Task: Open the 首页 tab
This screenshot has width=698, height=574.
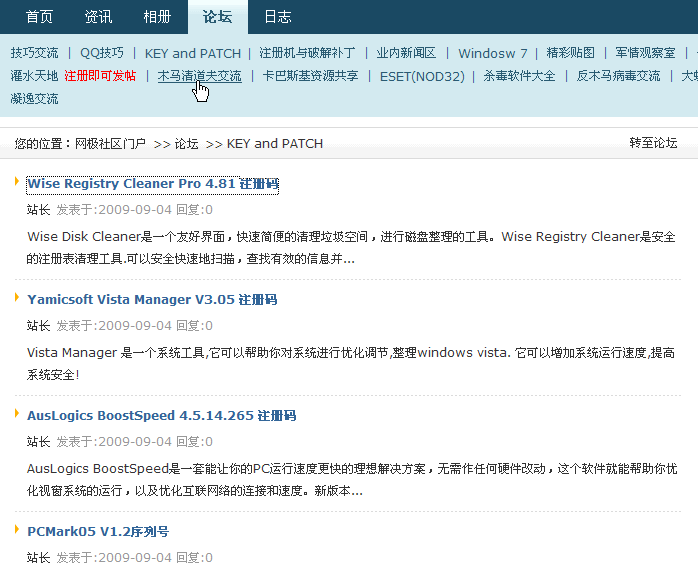Action: coord(39,17)
